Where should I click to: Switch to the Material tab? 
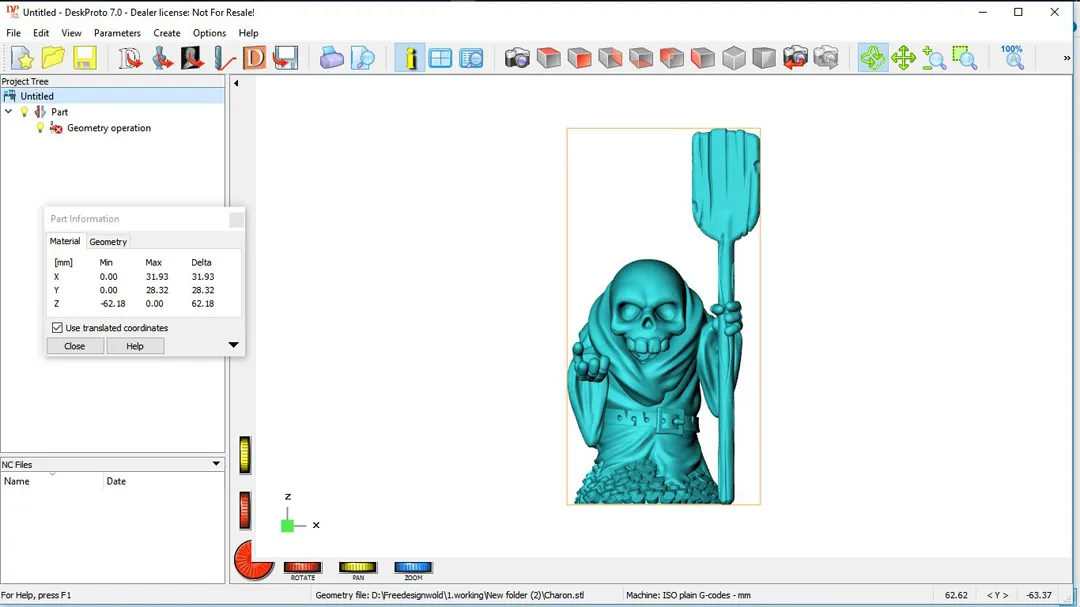(65, 241)
